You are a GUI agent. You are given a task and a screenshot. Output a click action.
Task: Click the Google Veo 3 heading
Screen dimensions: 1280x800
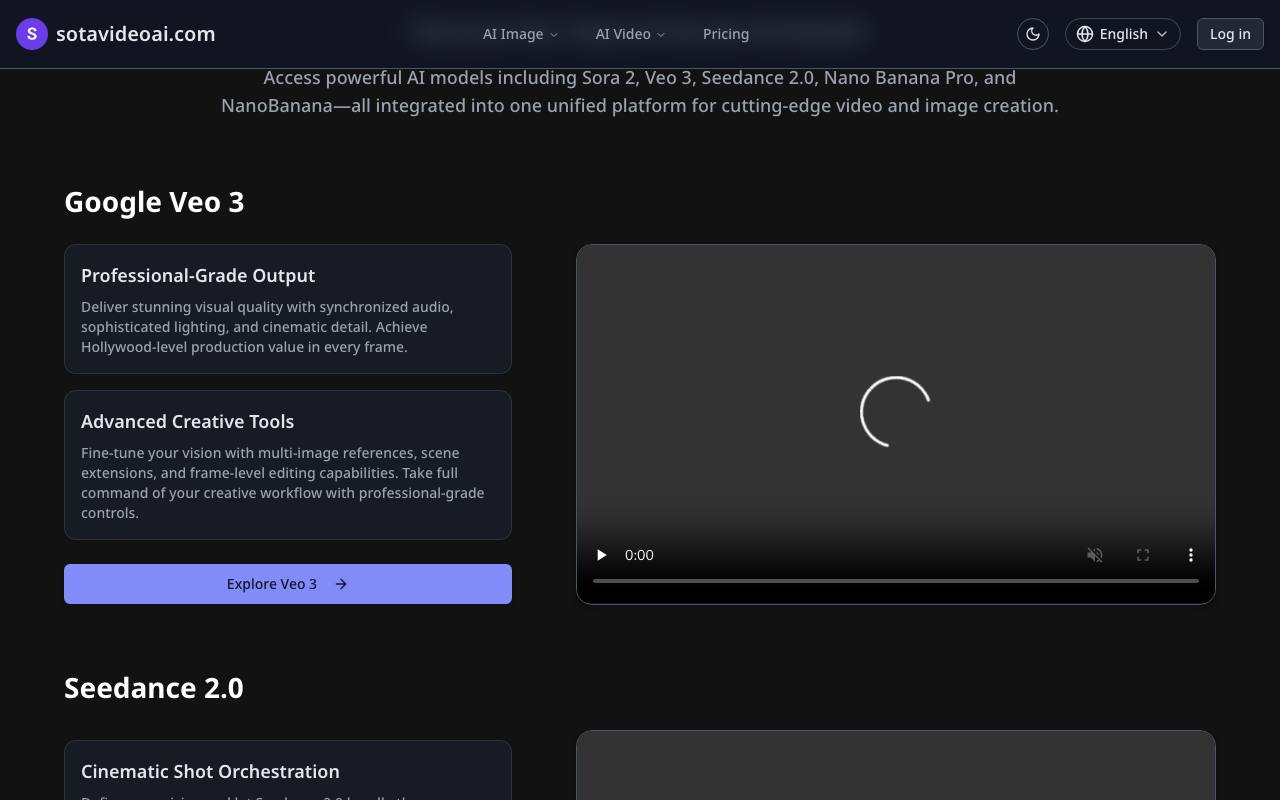point(154,202)
